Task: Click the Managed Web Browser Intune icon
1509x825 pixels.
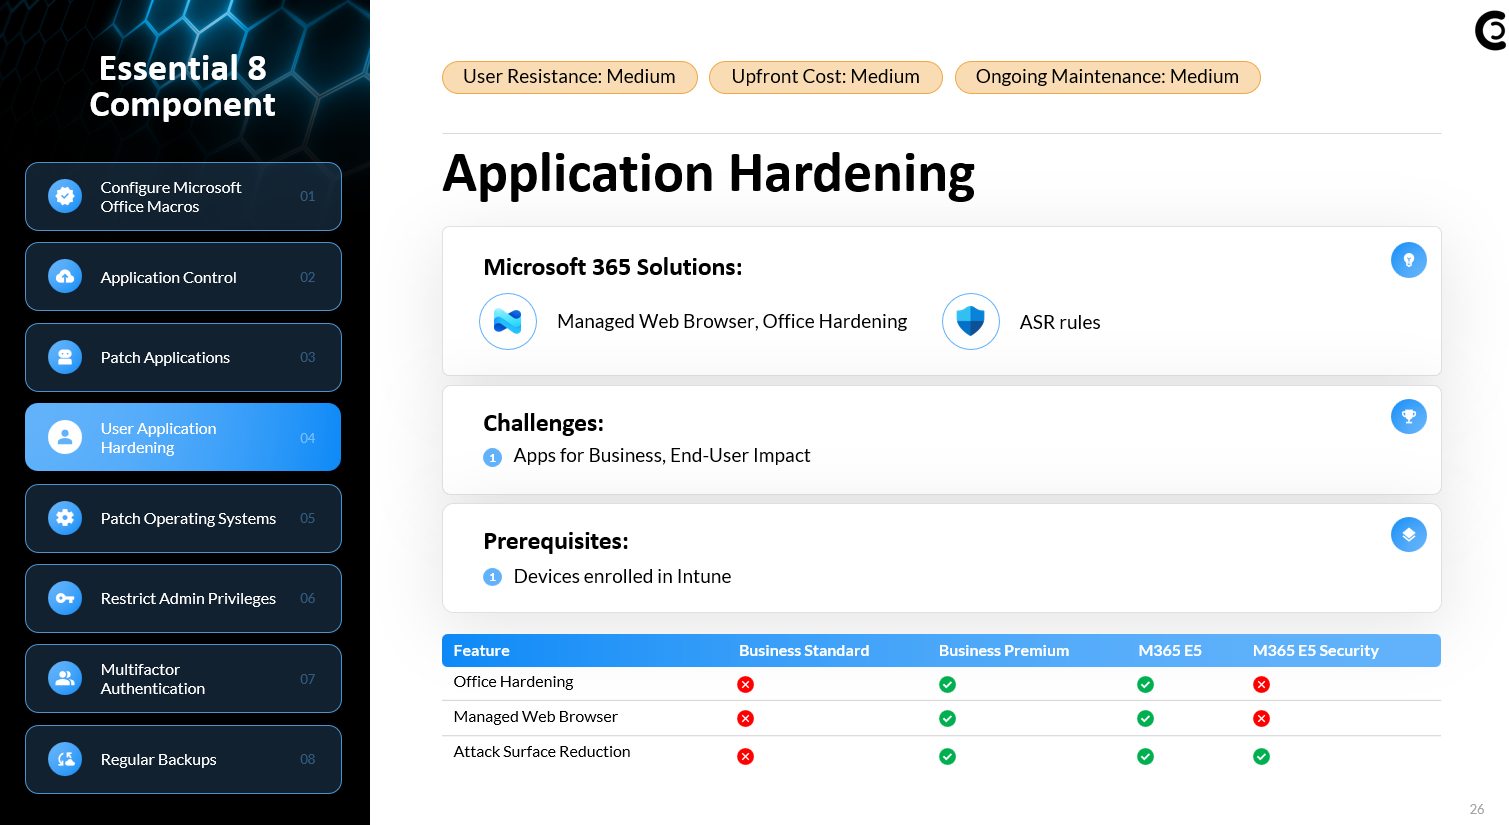Action: click(x=508, y=322)
